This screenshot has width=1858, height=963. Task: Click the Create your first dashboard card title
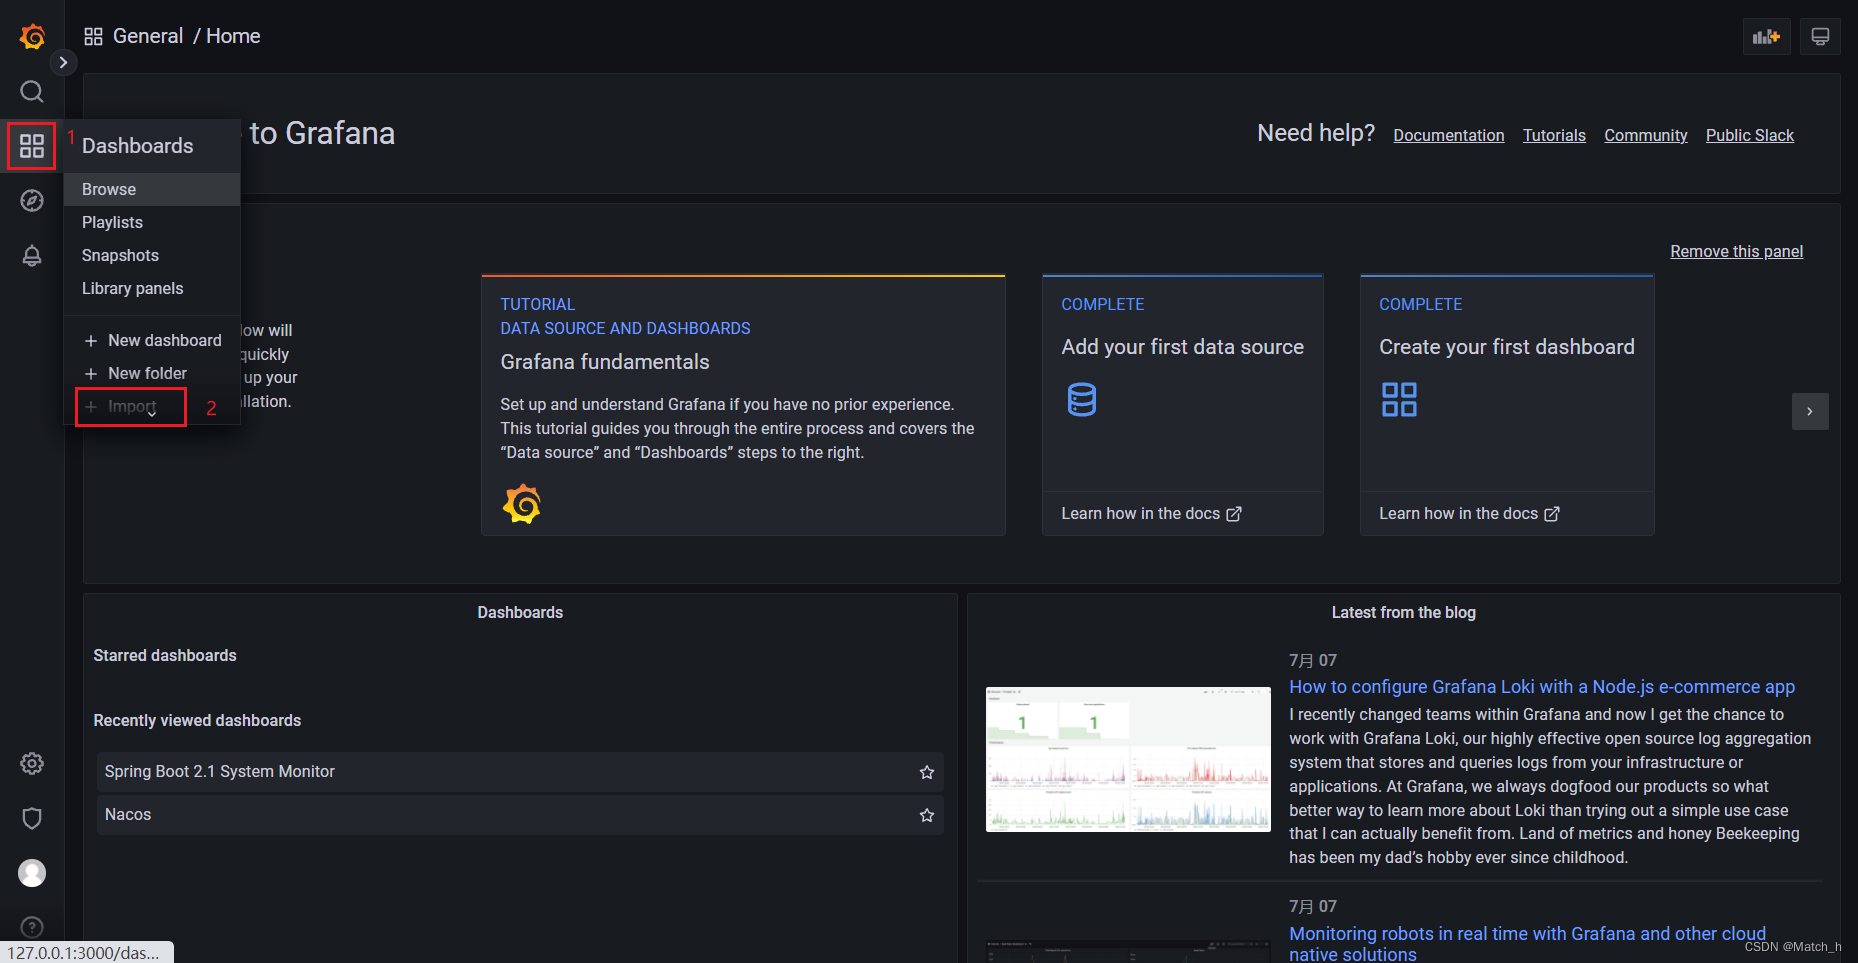(x=1506, y=347)
